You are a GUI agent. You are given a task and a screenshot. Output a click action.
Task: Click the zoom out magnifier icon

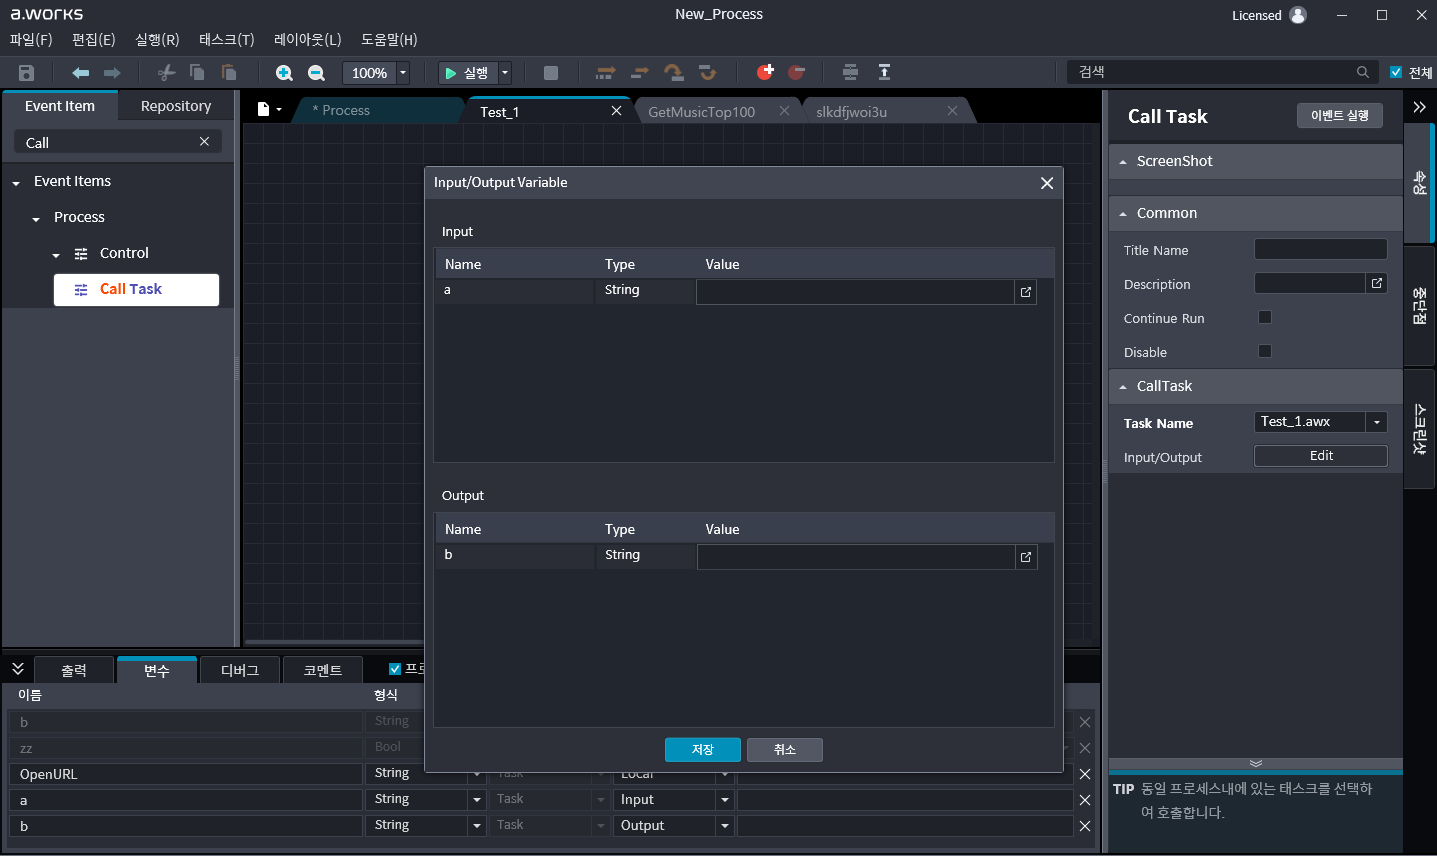point(316,73)
